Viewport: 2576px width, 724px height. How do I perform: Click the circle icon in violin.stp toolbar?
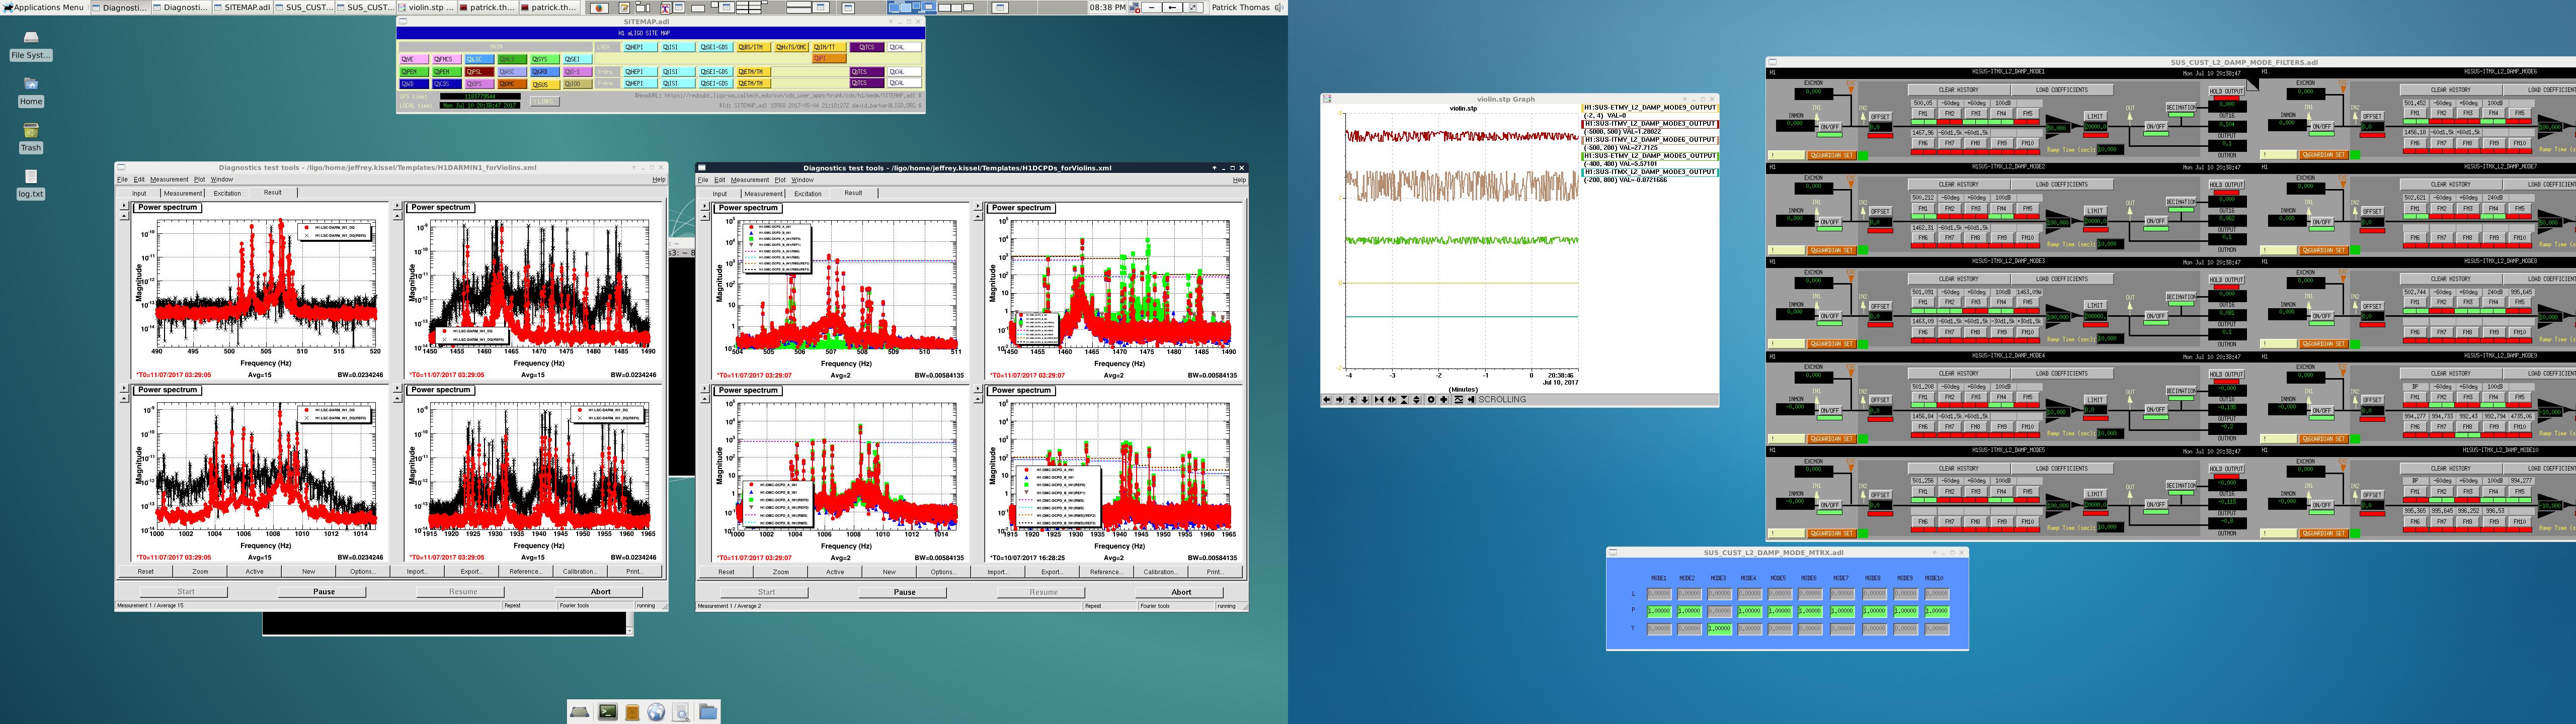pos(1431,400)
